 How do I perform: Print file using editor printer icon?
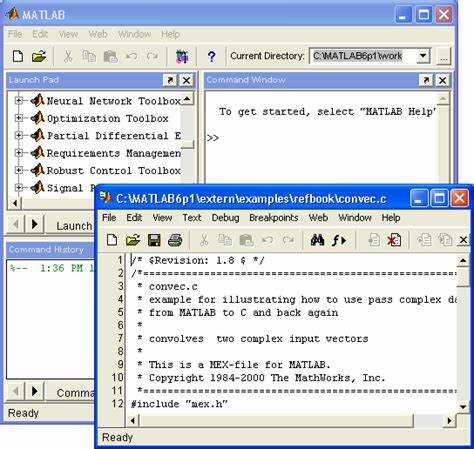click(x=175, y=240)
